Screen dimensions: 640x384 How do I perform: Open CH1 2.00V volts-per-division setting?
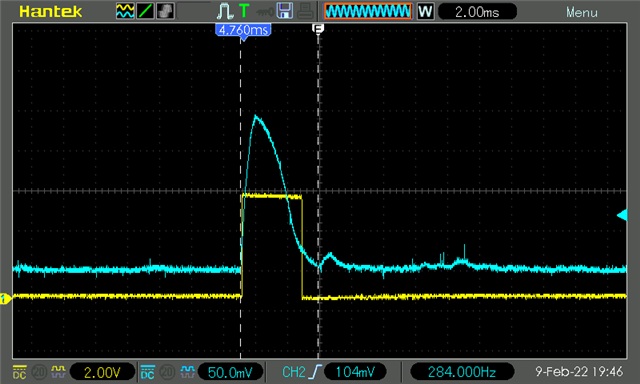pos(102,372)
